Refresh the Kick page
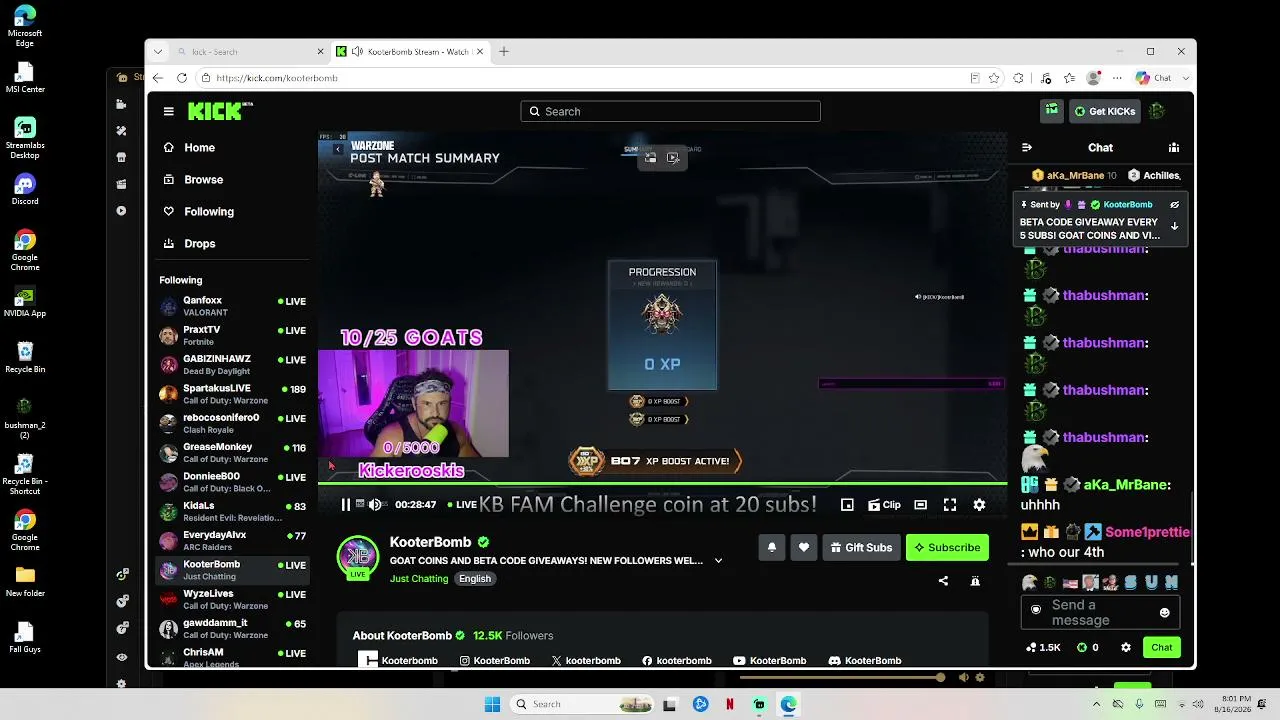Viewport: 1280px width, 720px height. 182,78
